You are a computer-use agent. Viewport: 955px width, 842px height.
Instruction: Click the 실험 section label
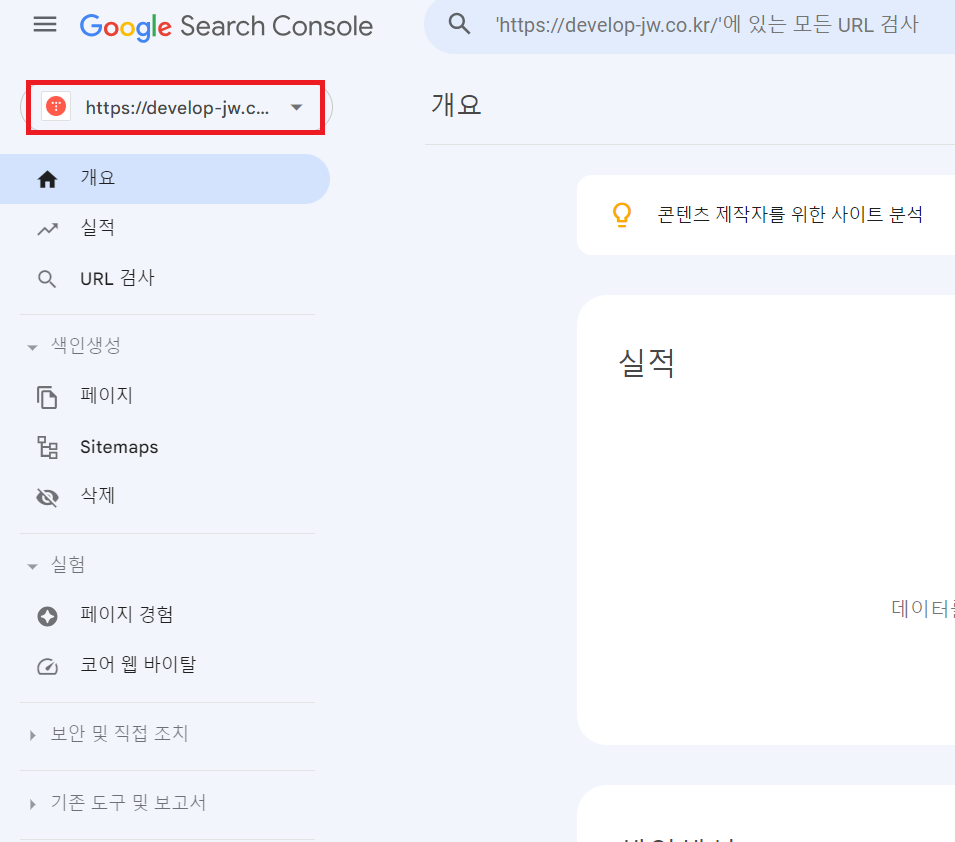pos(68,564)
